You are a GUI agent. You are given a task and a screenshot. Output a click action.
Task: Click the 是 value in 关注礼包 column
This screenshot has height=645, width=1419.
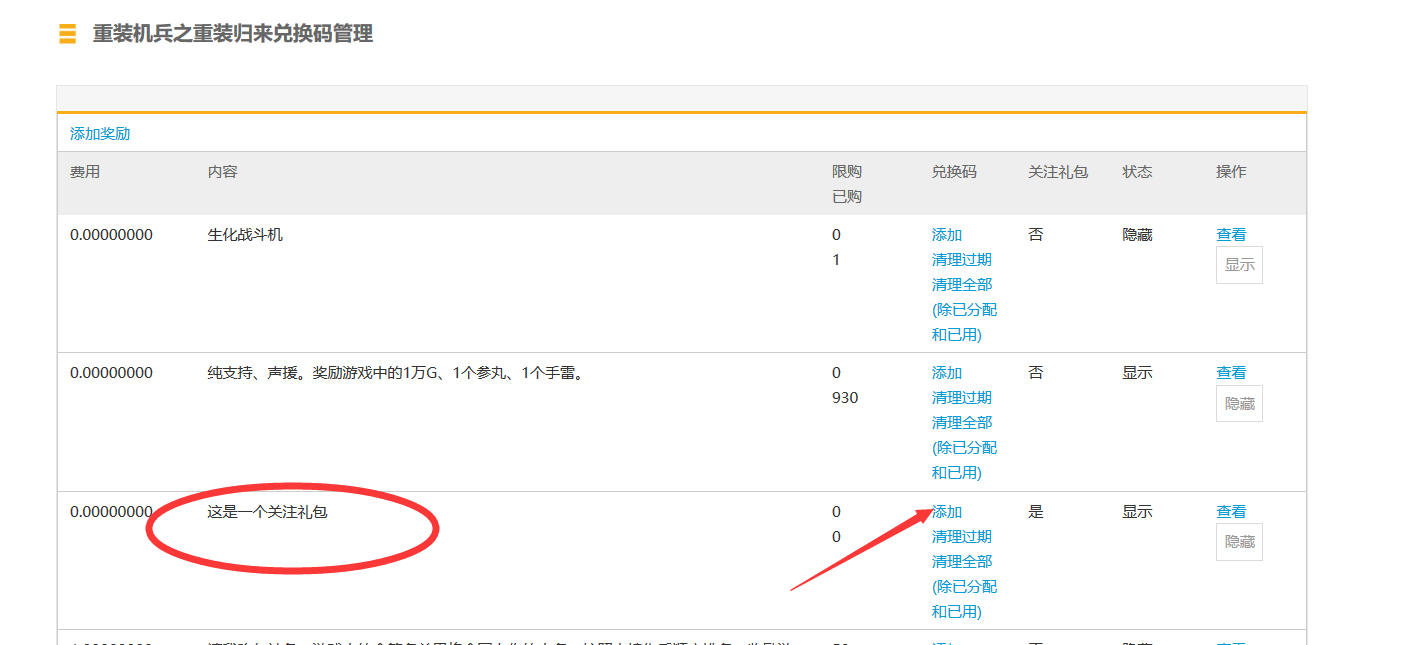(1036, 512)
